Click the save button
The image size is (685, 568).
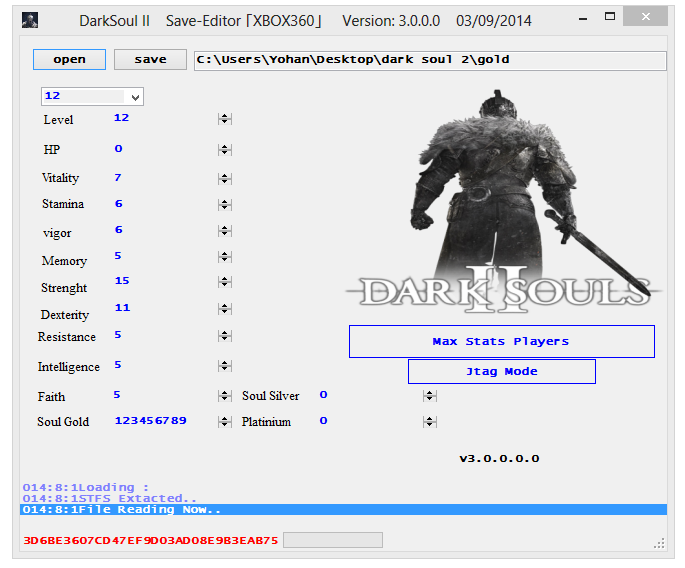click(x=150, y=60)
